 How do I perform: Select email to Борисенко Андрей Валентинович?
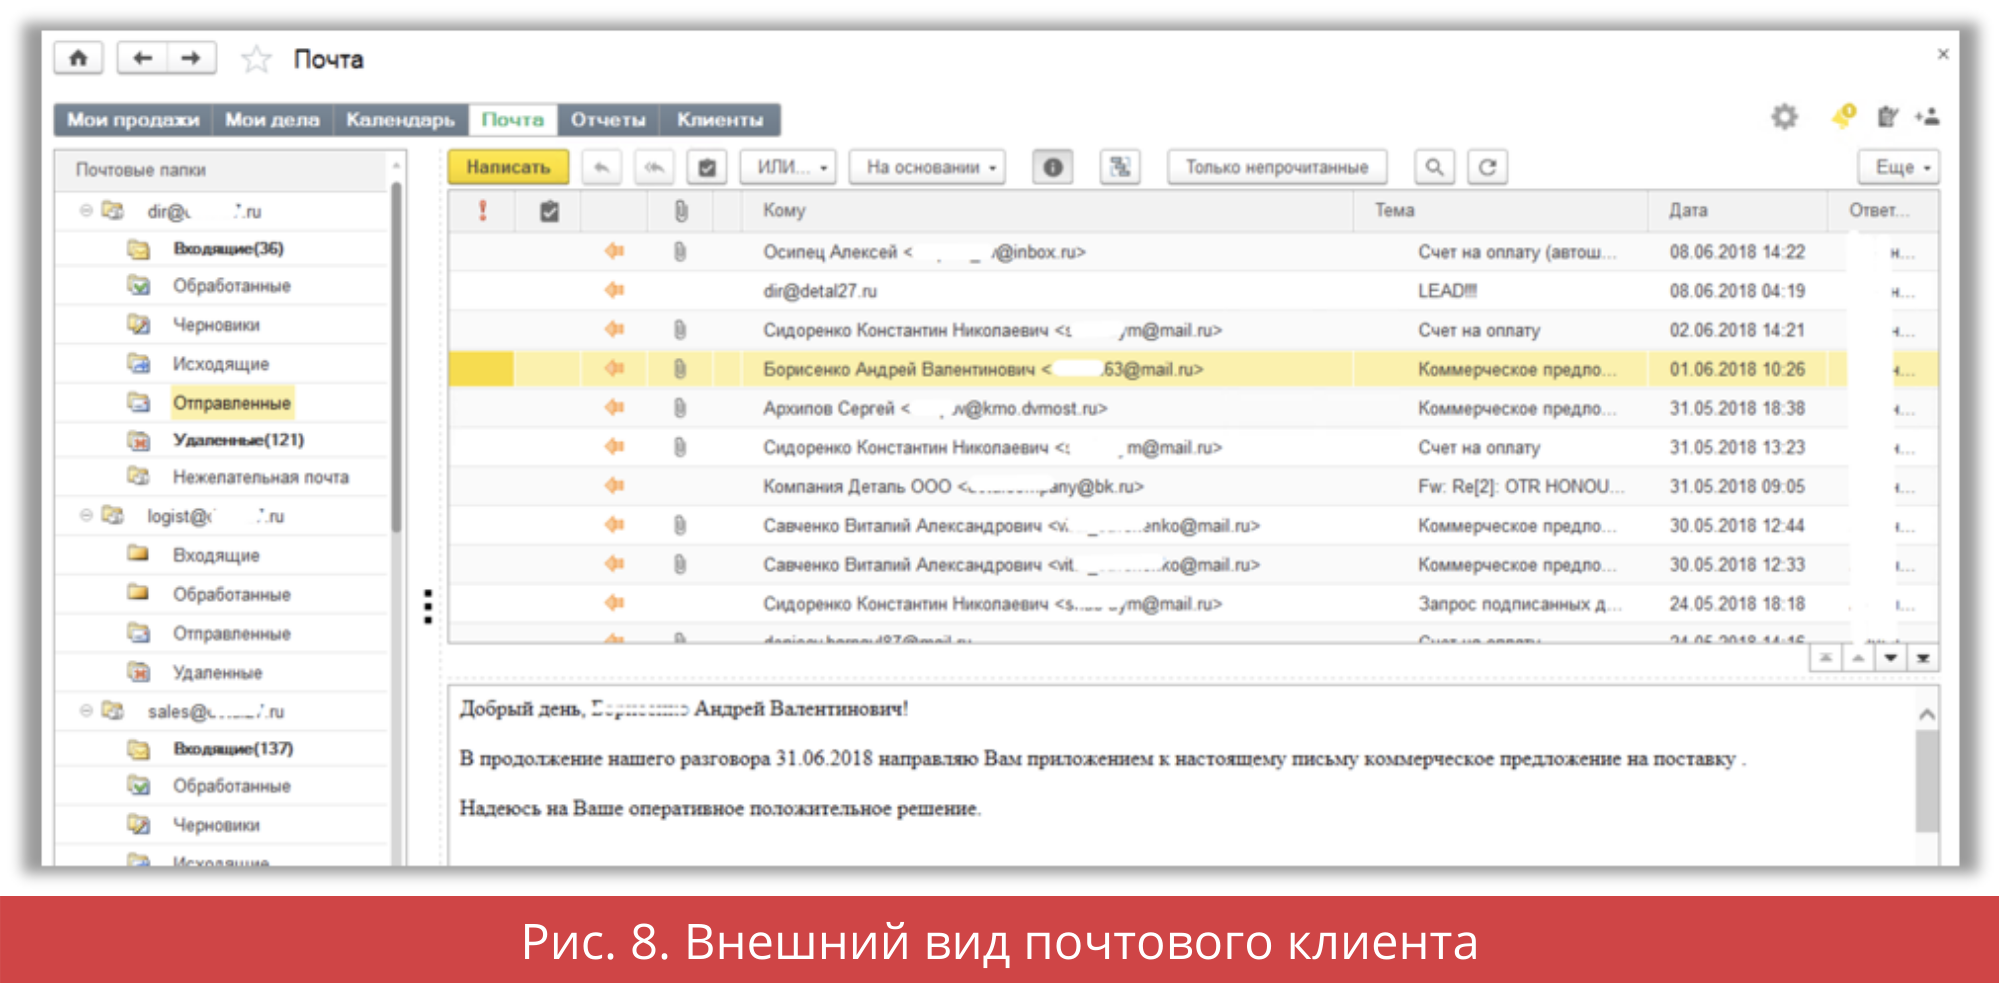[x=1193, y=369]
